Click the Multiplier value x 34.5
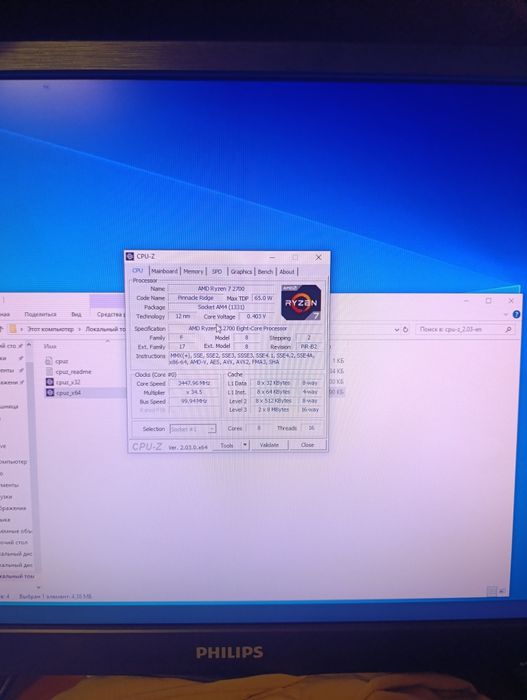This screenshot has height=700, width=527. 194,392
